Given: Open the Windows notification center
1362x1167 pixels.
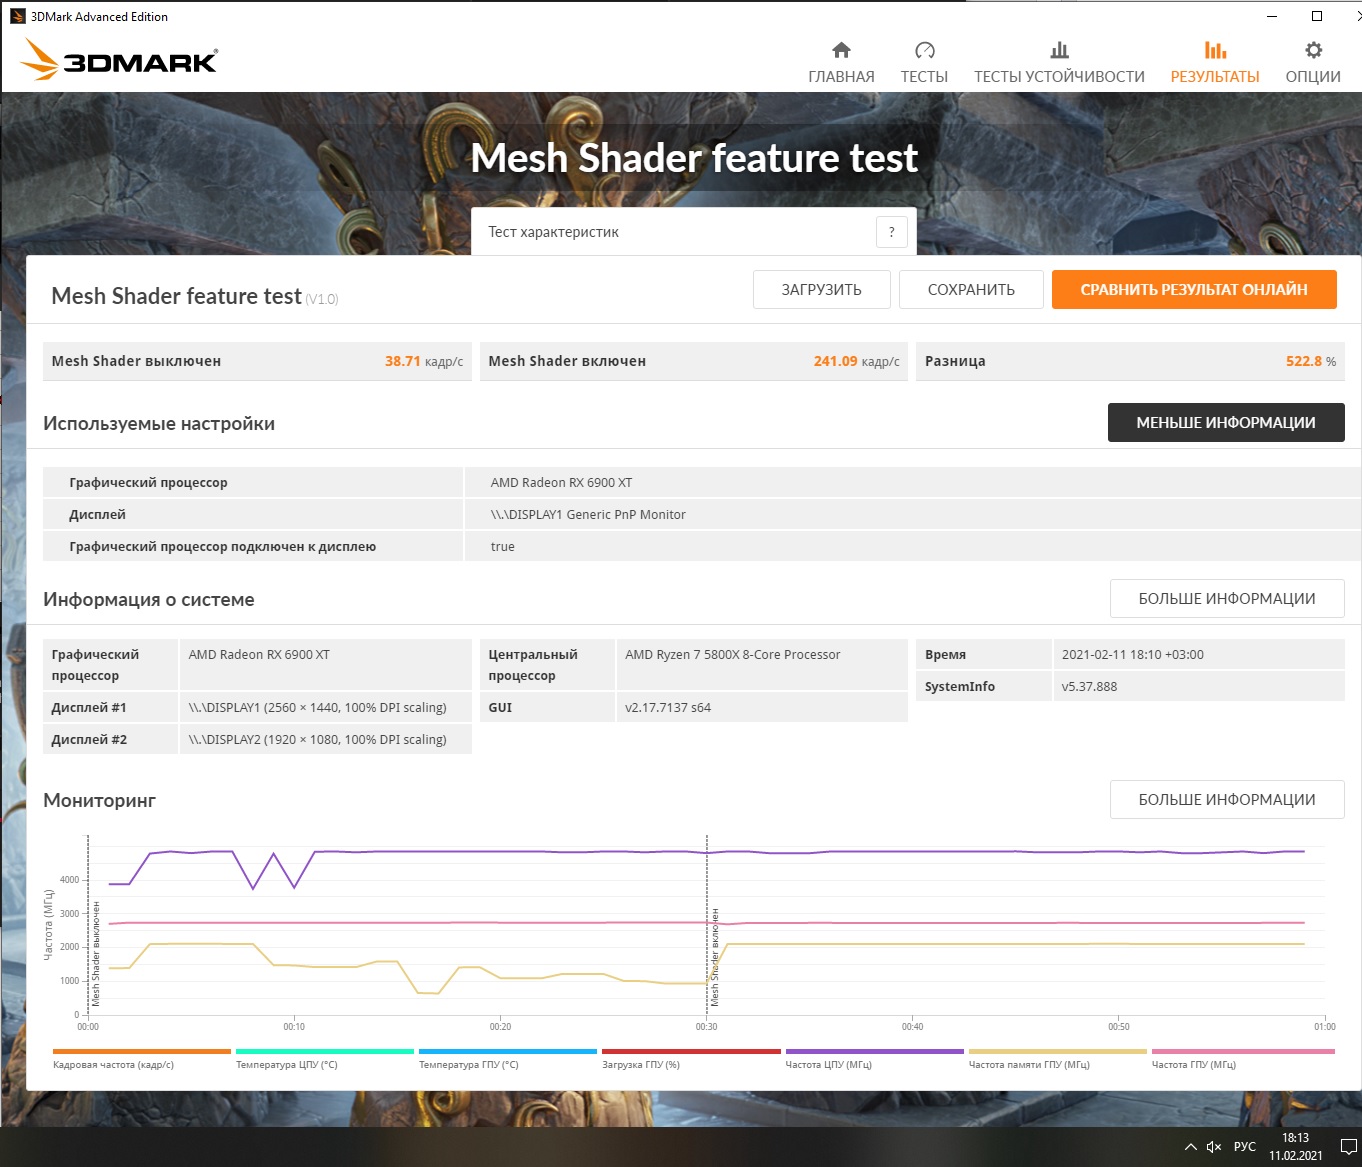Looking at the screenshot, I should [x=1348, y=1147].
